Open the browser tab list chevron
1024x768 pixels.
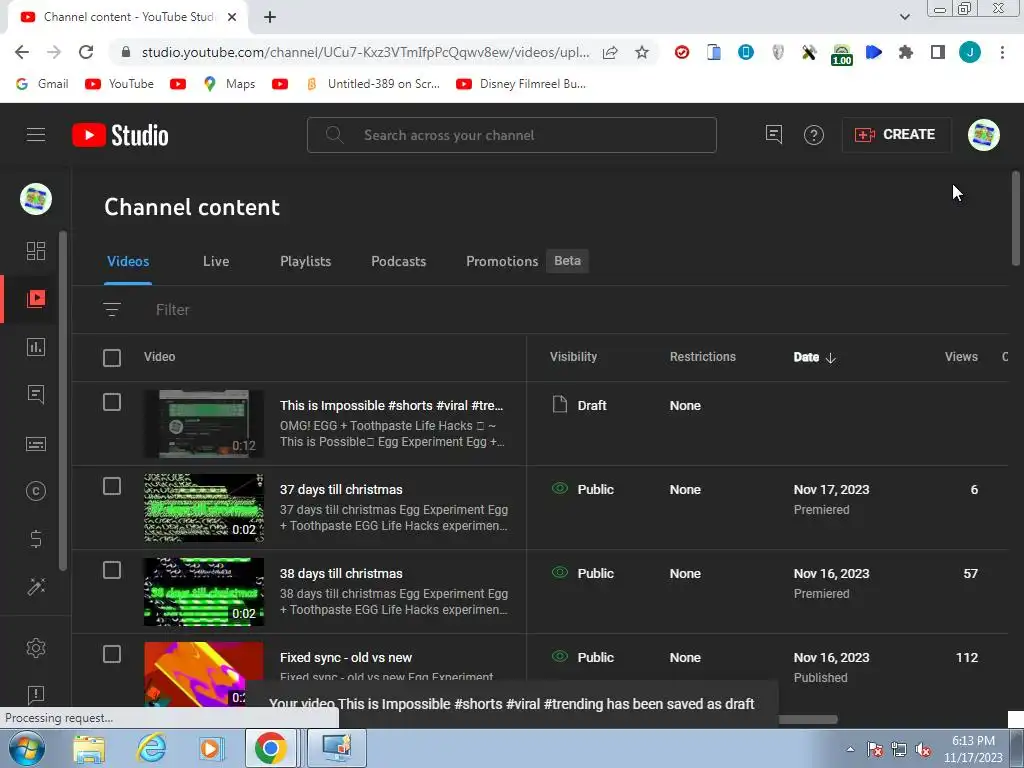(x=904, y=17)
